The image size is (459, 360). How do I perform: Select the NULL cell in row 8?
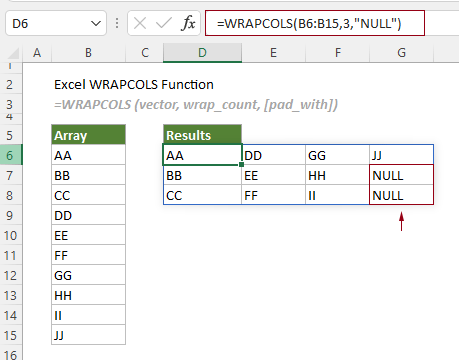(x=401, y=195)
